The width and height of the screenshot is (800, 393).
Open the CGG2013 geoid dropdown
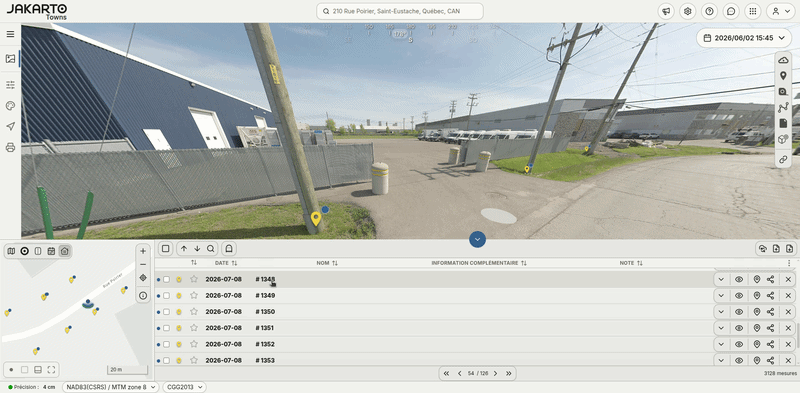[x=184, y=387]
